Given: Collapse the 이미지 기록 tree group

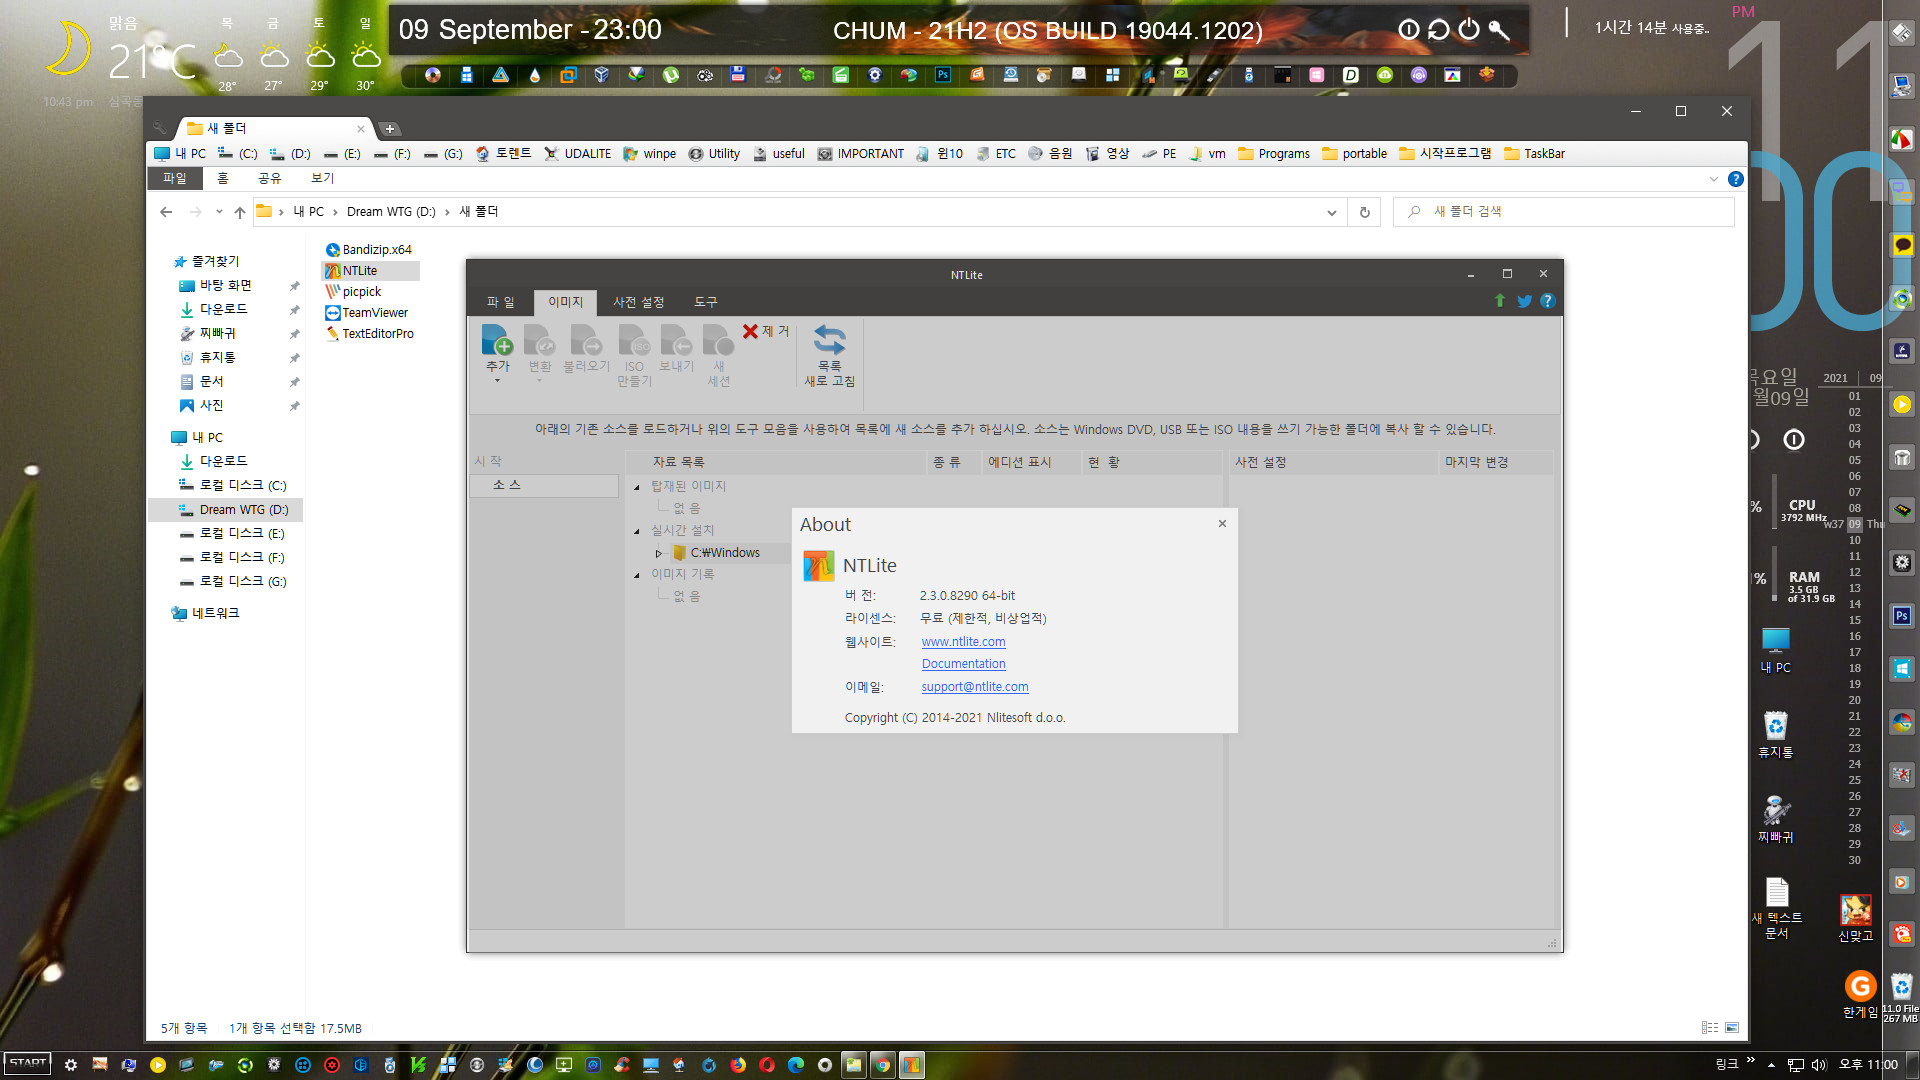Looking at the screenshot, I should (x=637, y=575).
